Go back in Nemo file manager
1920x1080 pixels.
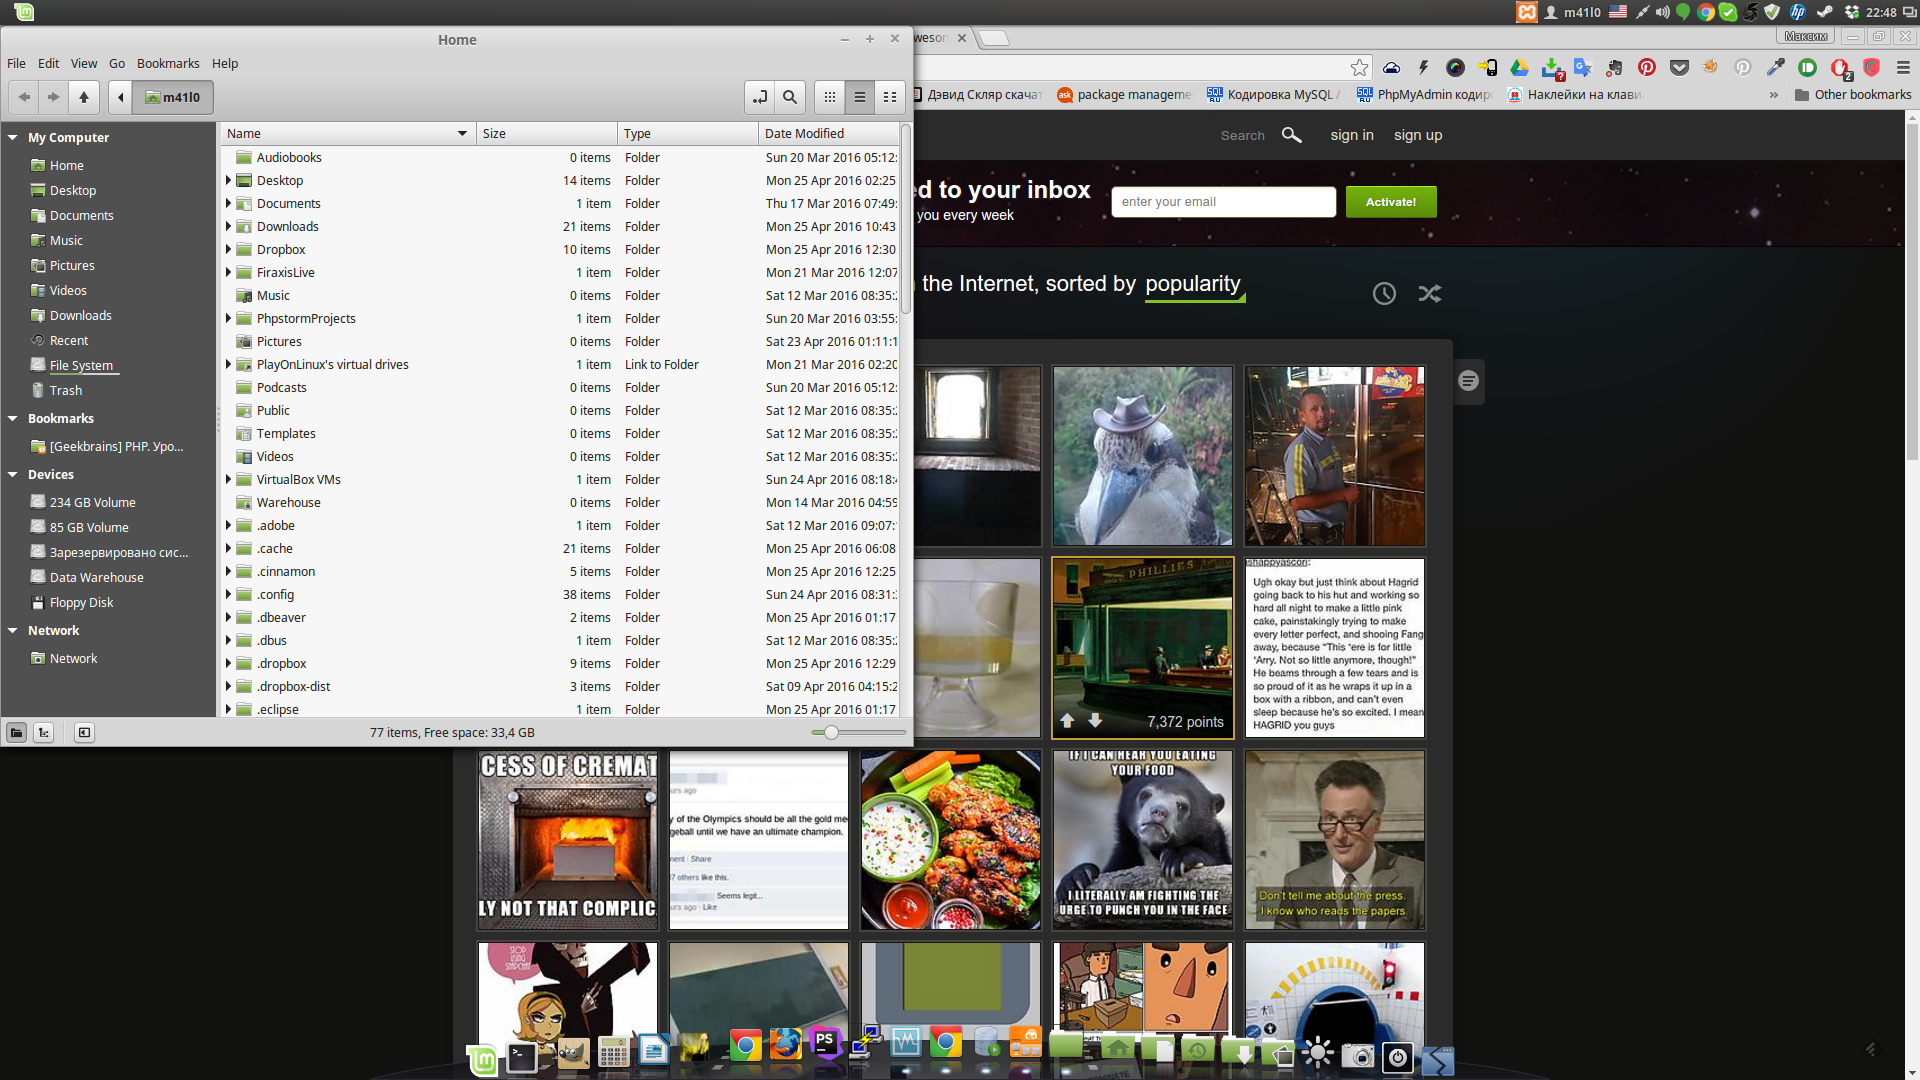pyautogui.click(x=24, y=97)
